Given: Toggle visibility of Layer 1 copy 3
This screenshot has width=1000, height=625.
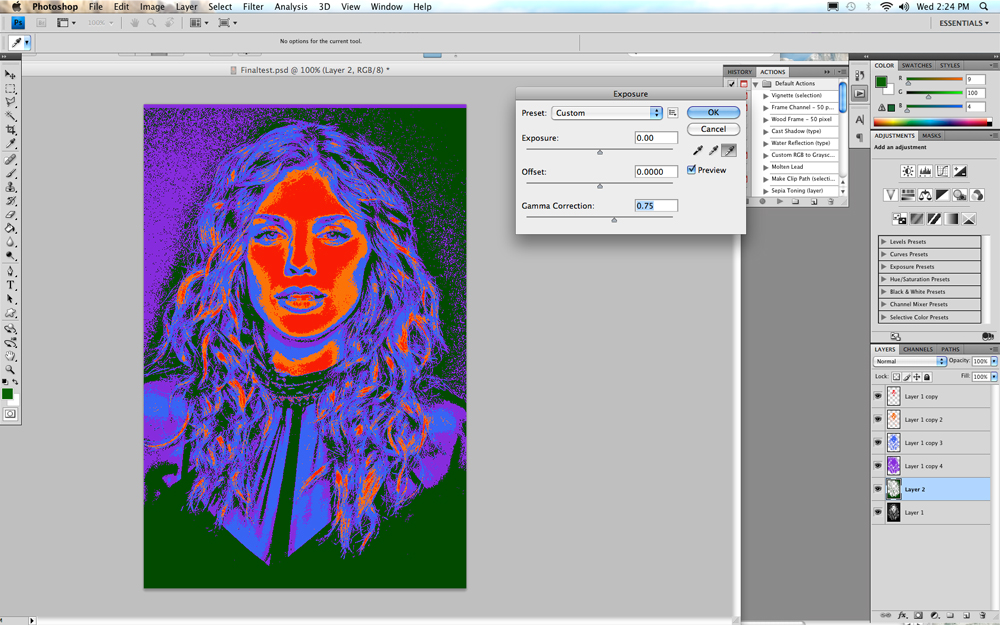Looking at the screenshot, I should [878, 443].
